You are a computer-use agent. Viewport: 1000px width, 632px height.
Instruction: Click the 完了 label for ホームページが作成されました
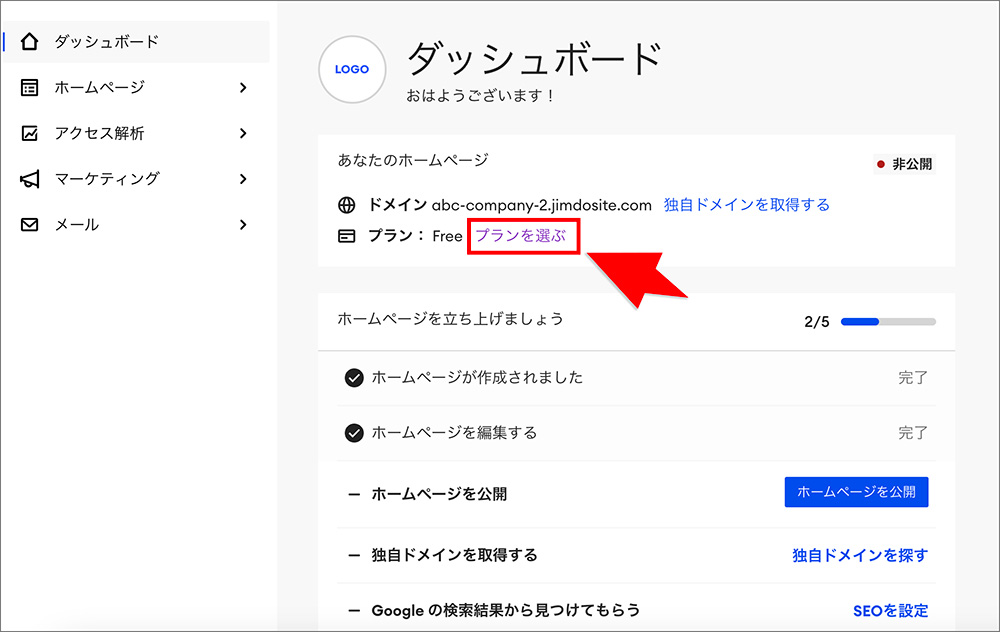(x=913, y=378)
